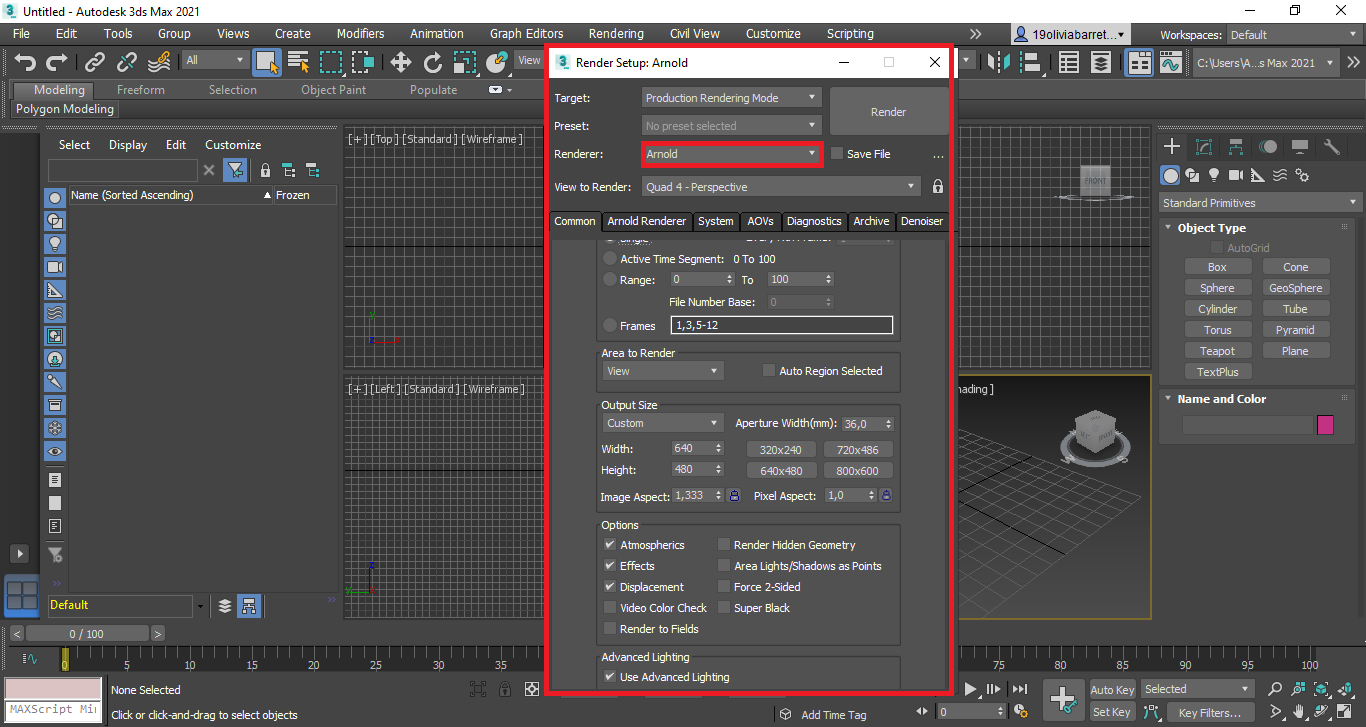Activate Select and Scale tool
The width and height of the screenshot is (1366, 727).
click(465, 63)
